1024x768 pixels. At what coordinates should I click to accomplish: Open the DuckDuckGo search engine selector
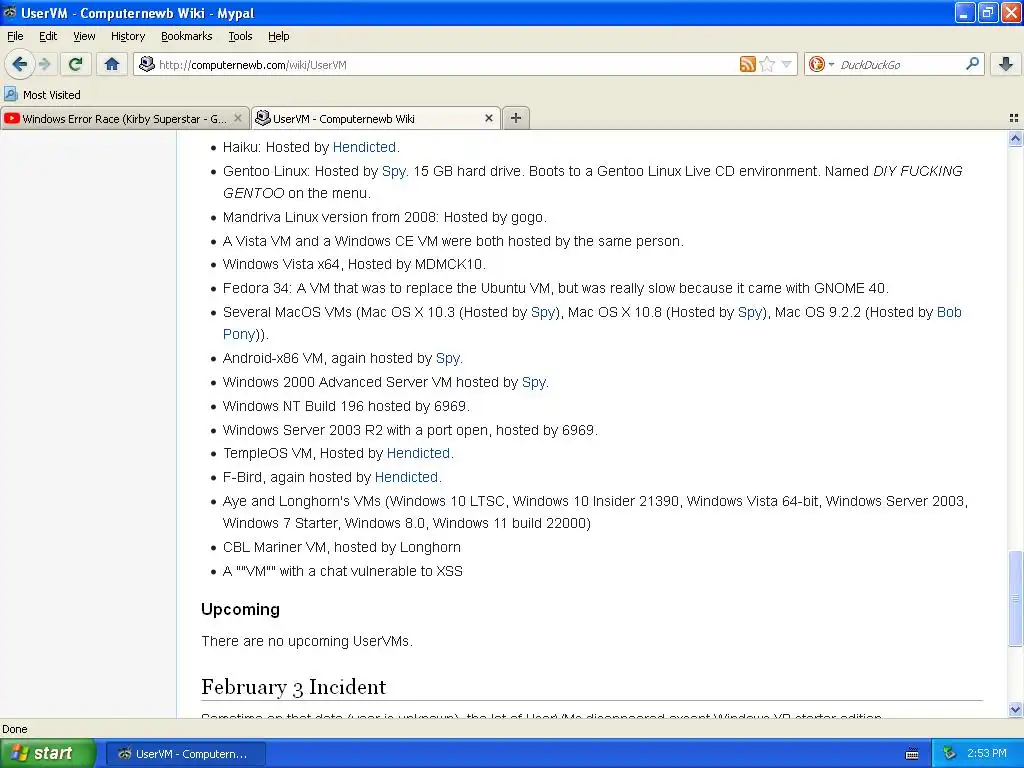click(x=821, y=64)
